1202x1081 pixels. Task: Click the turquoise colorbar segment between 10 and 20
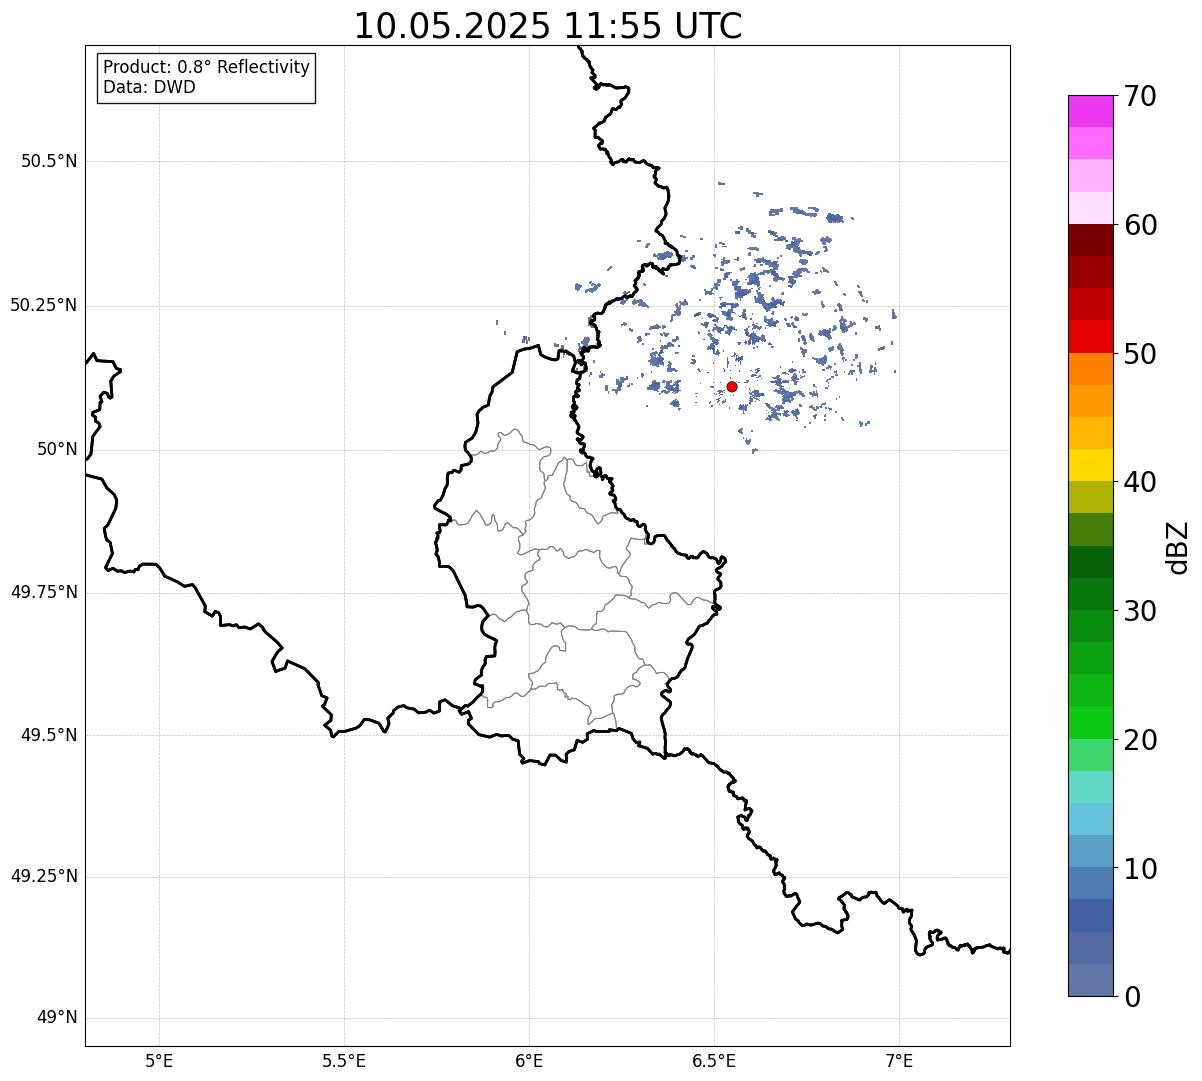pyautogui.click(x=1090, y=787)
